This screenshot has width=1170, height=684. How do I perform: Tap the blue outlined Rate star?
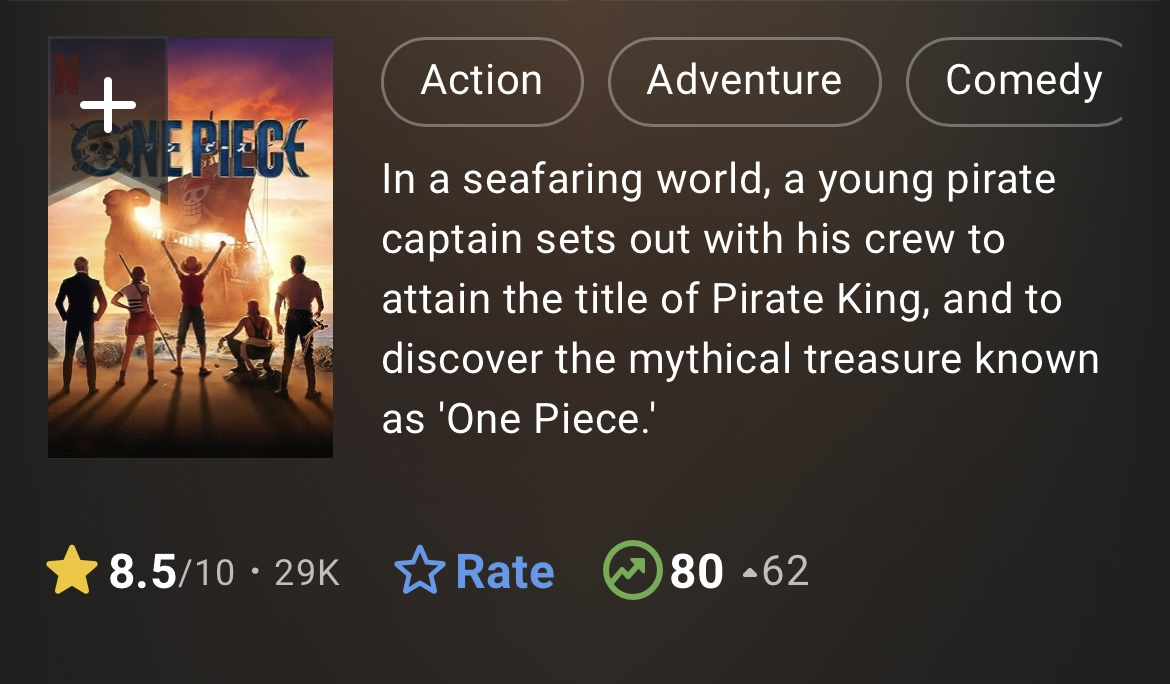tap(418, 572)
